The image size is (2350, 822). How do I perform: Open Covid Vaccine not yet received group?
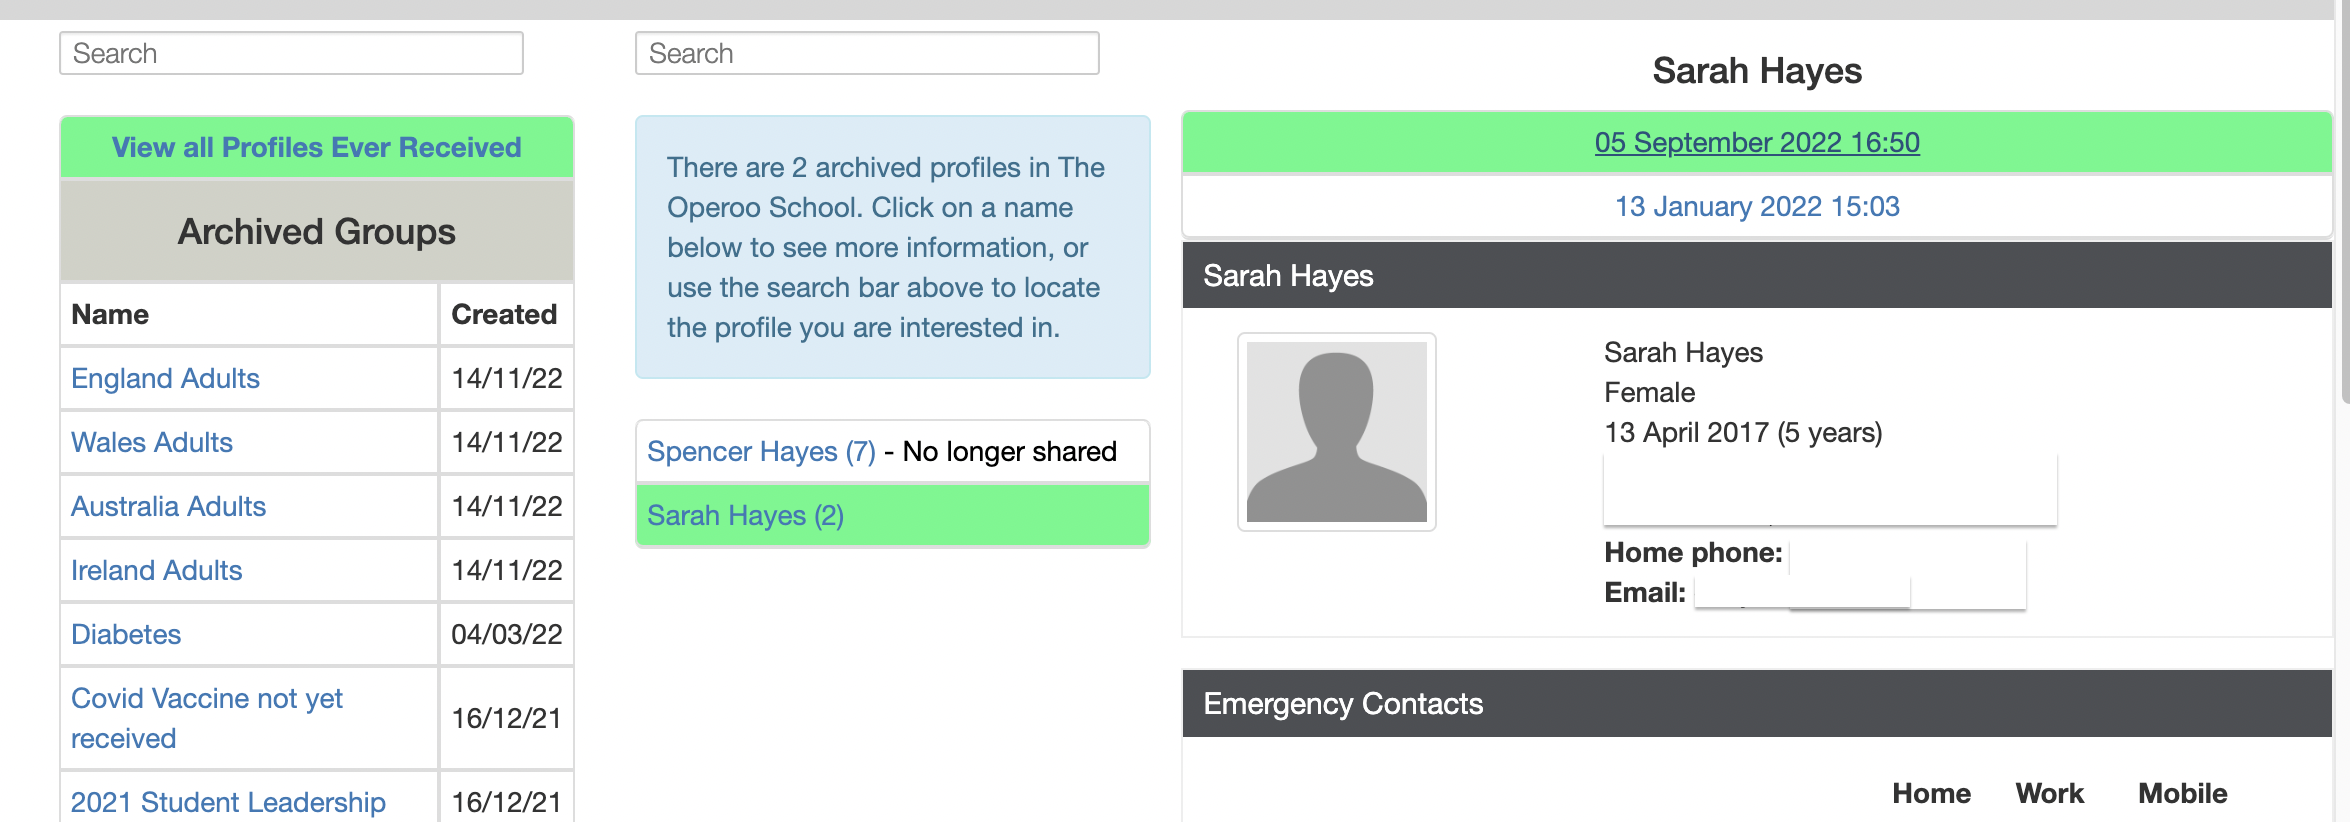[206, 717]
